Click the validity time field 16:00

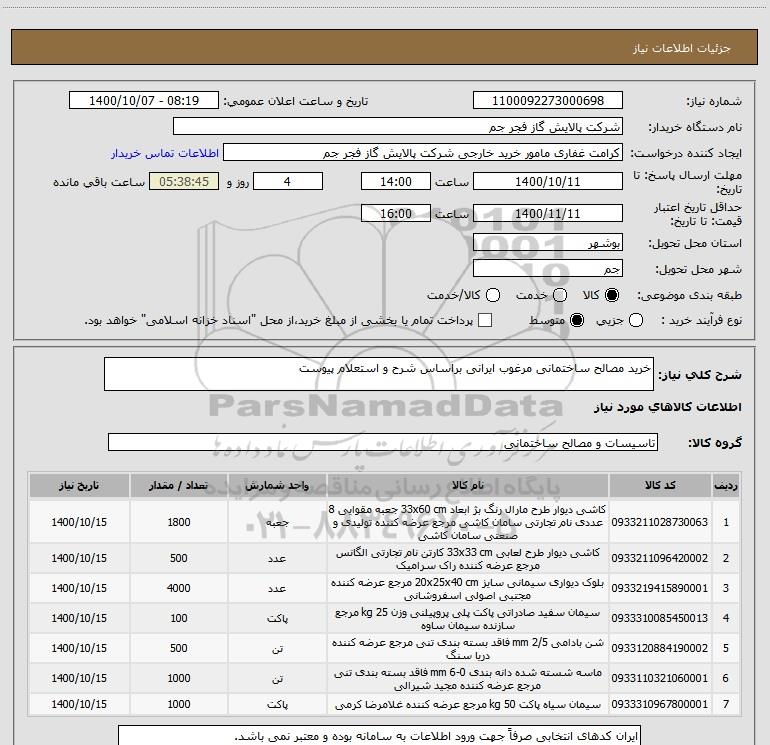tap(396, 213)
